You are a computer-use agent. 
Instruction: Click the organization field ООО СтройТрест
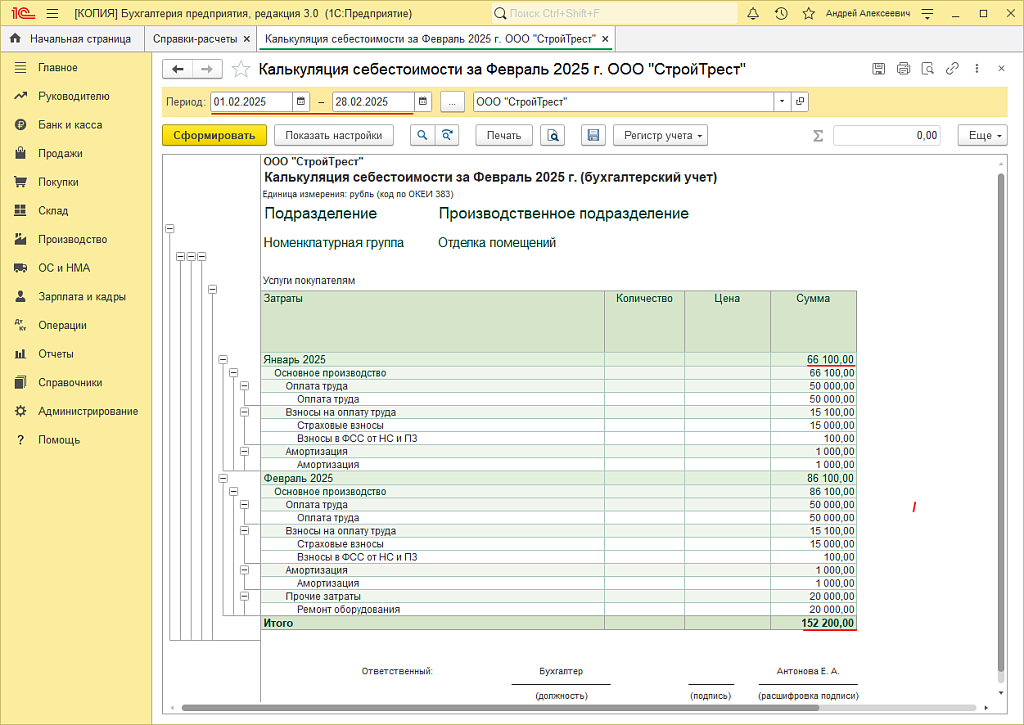(624, 102)
